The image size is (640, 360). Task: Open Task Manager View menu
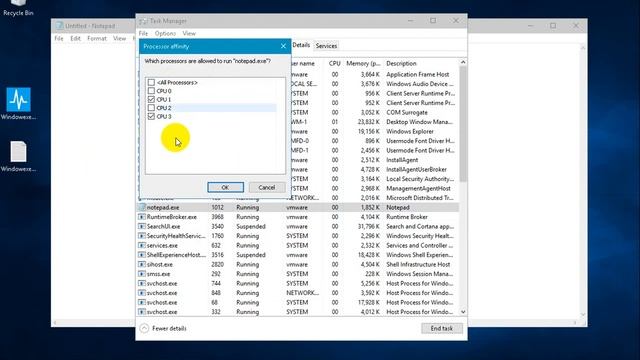pos(189,33)
